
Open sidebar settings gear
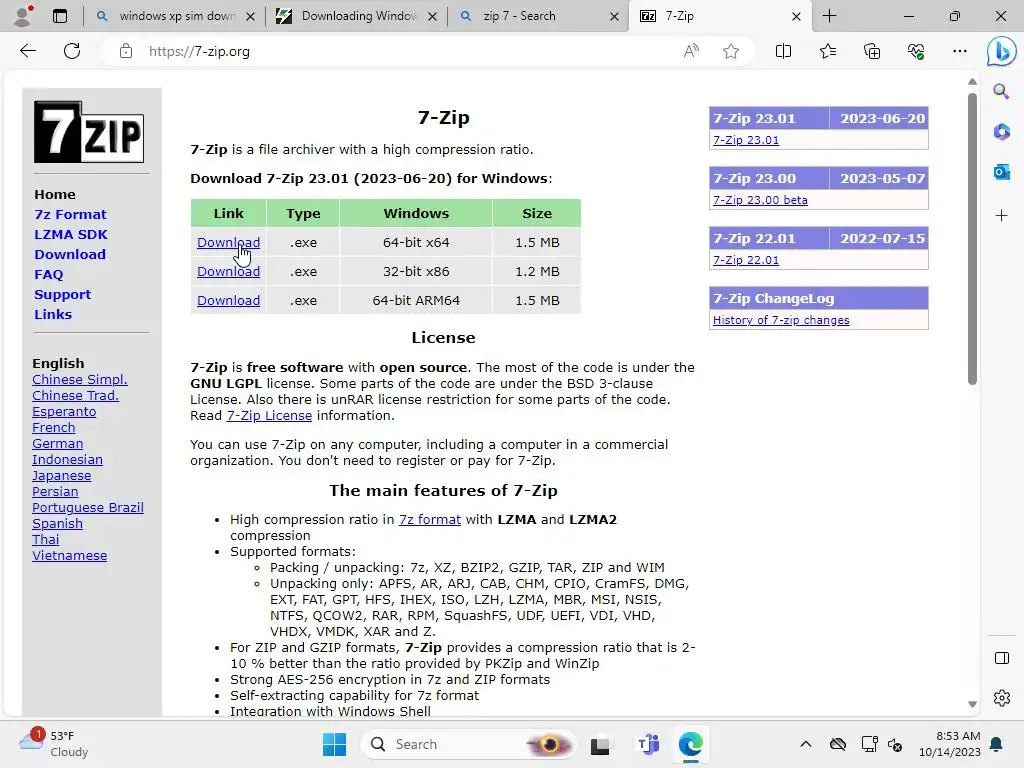(1001, 698)
